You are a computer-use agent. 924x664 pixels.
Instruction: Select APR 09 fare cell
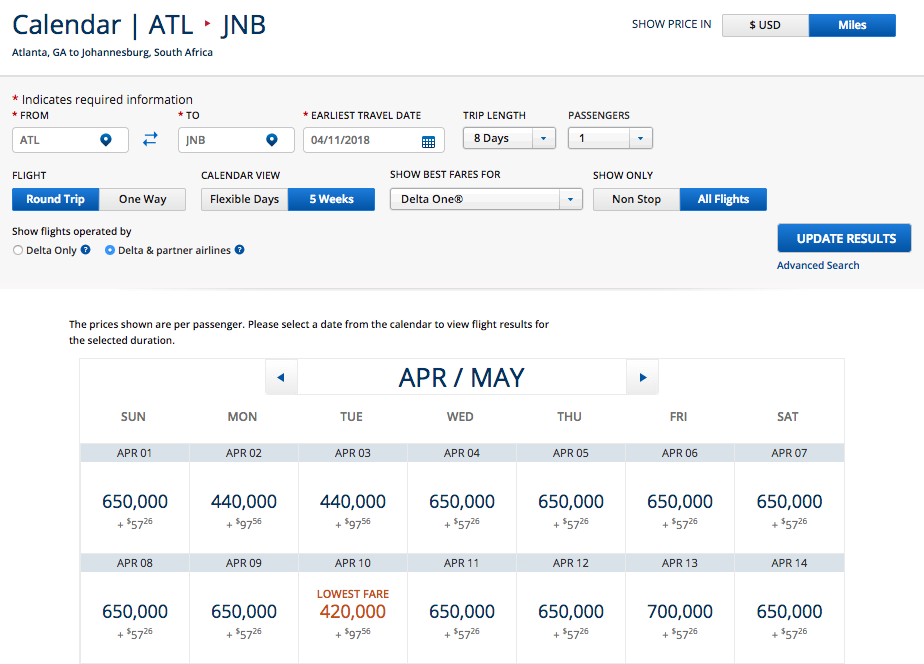[x=244, y=617]
